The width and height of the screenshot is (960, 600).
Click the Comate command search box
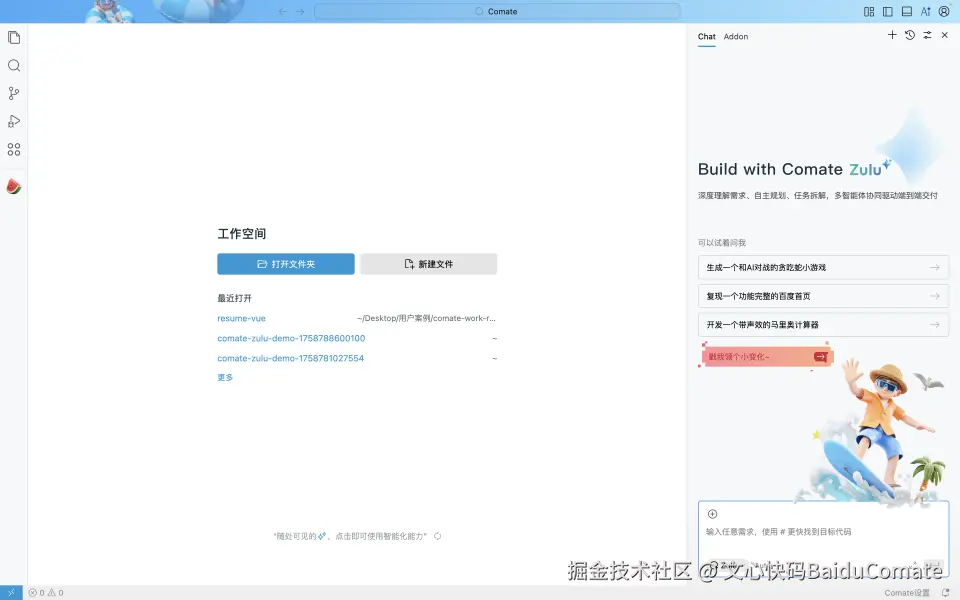click(497, 11)
